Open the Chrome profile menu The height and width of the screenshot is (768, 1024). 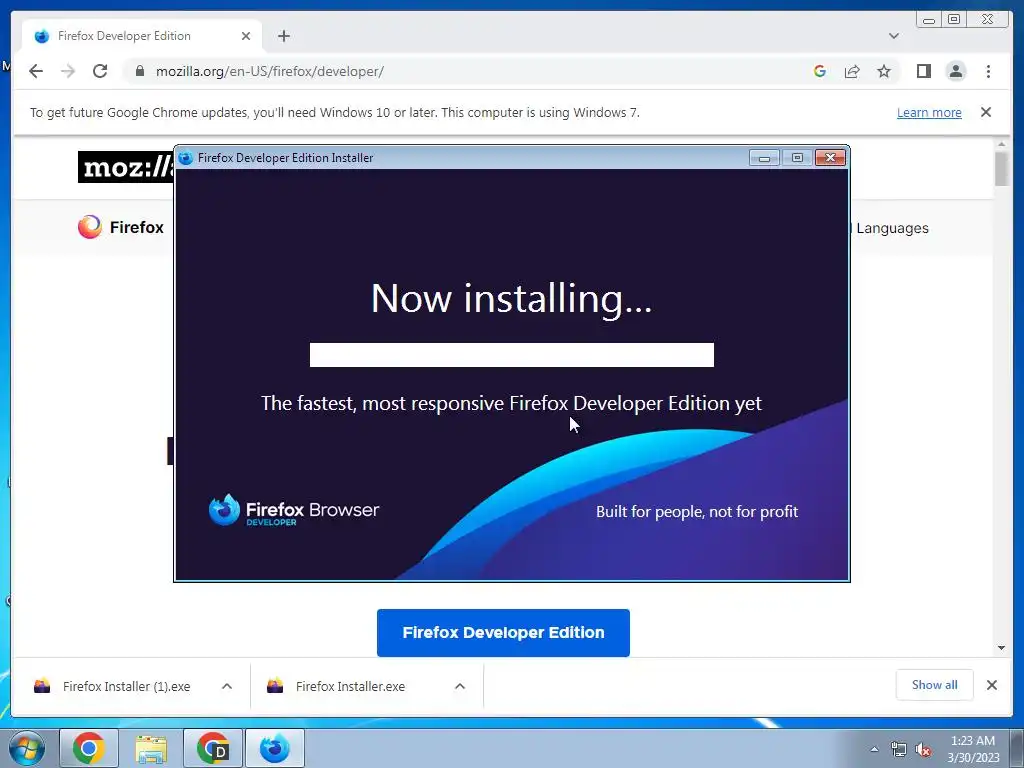click(x=955, y=71)
